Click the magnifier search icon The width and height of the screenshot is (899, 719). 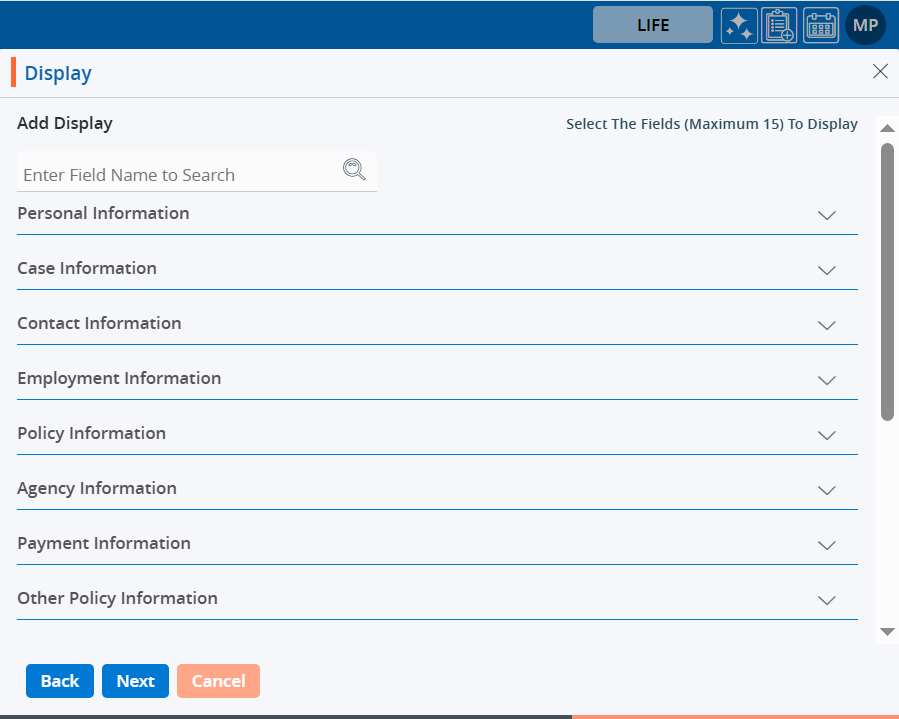coord(354,169)
